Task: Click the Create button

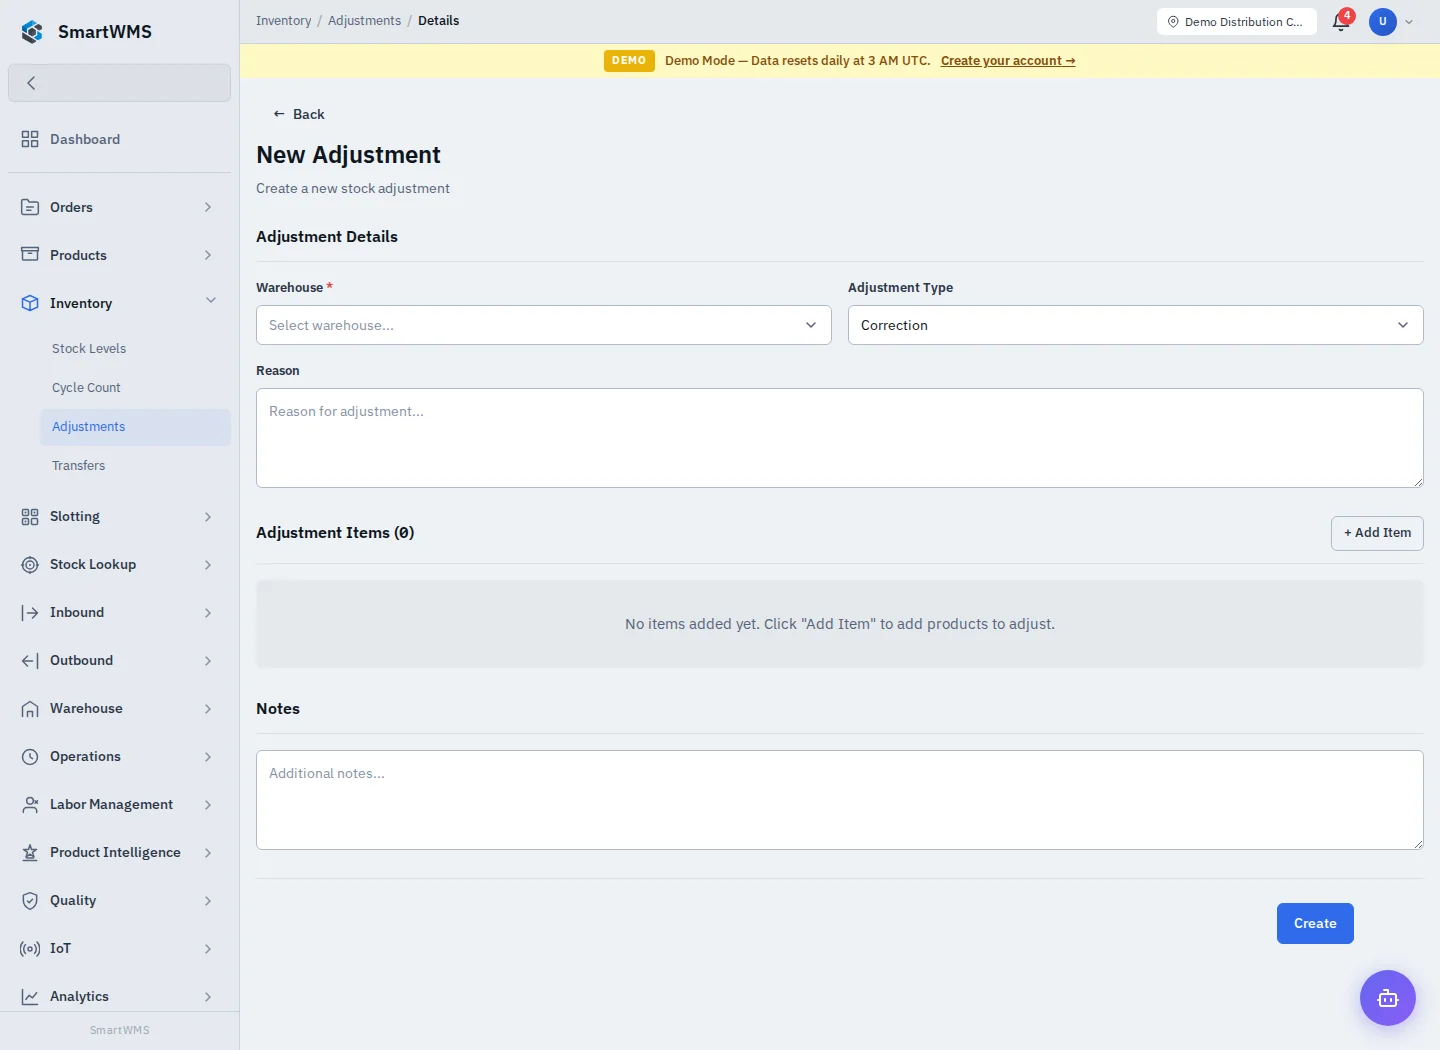Action: [x=1315, y=924]
